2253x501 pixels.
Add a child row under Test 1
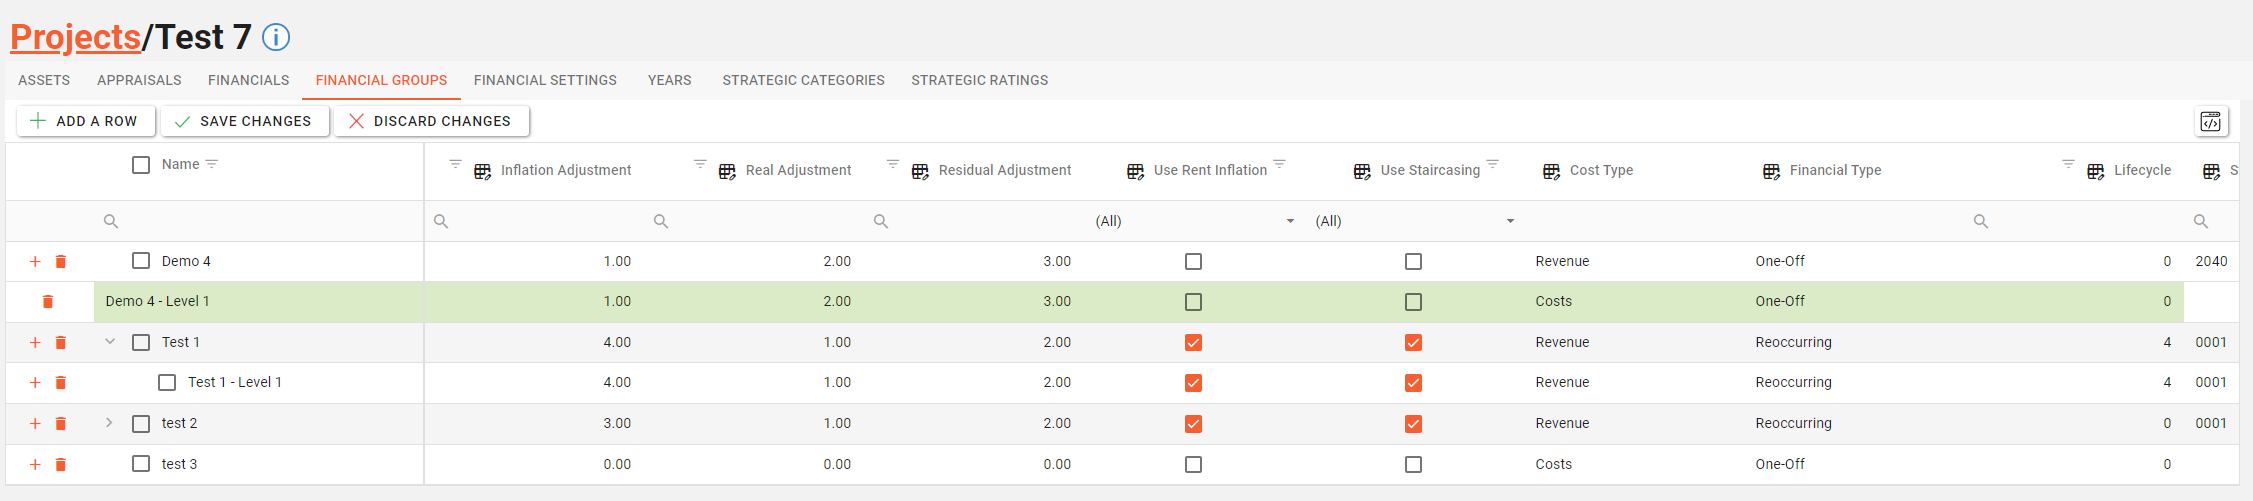pos(35,343)
